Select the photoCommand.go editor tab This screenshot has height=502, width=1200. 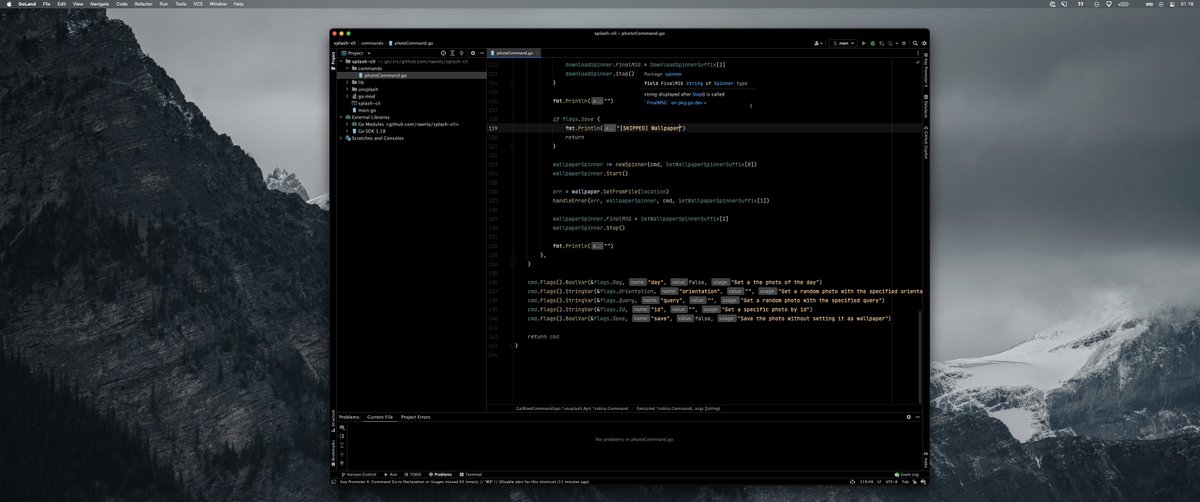pos(513,53)
